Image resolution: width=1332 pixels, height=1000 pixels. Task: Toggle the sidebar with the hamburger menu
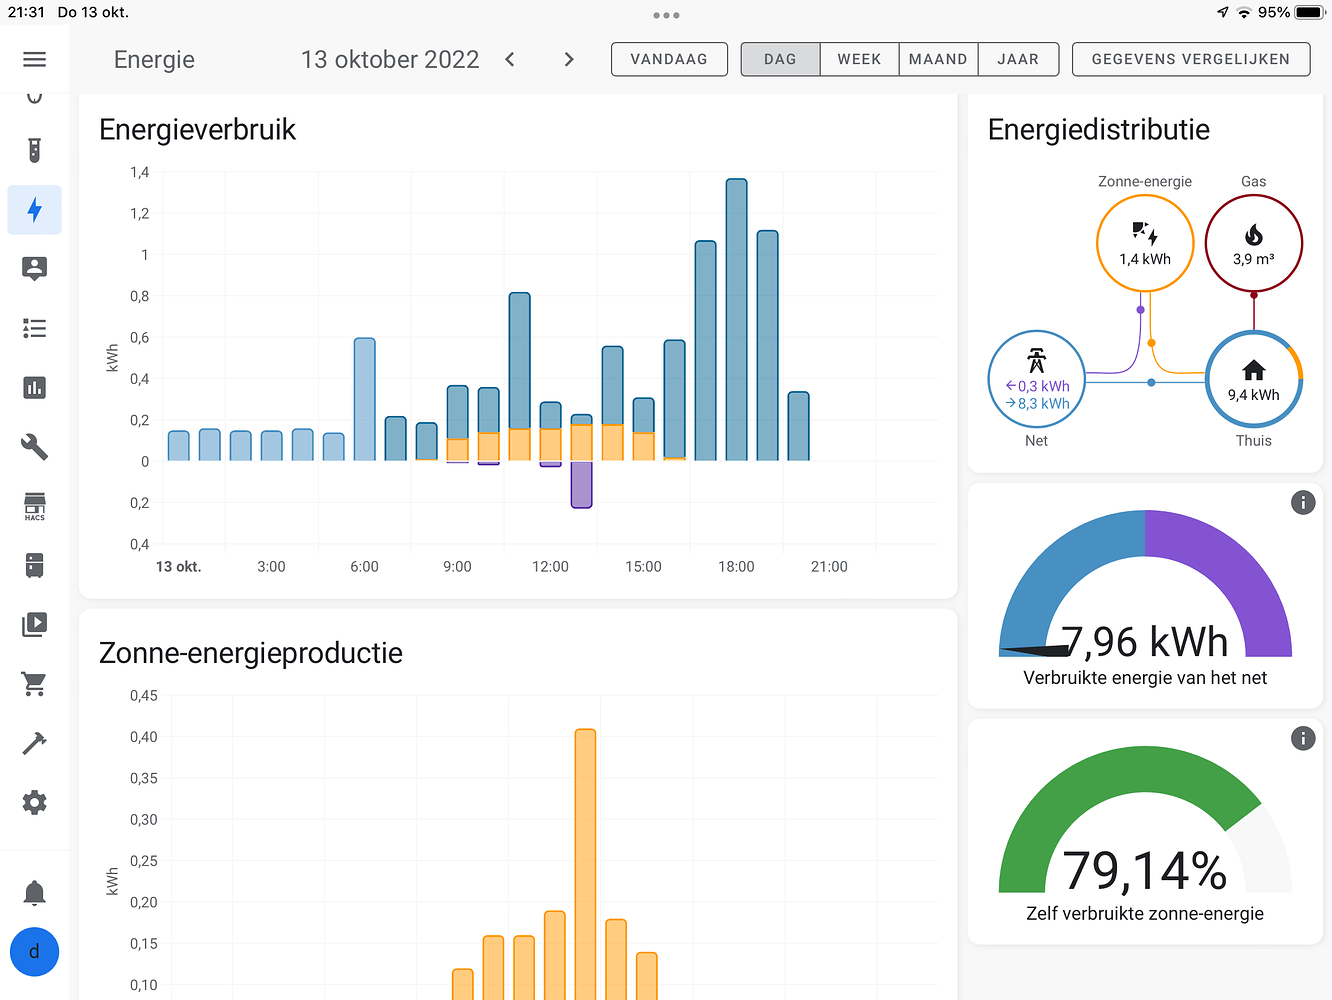(x=34, y=59)
